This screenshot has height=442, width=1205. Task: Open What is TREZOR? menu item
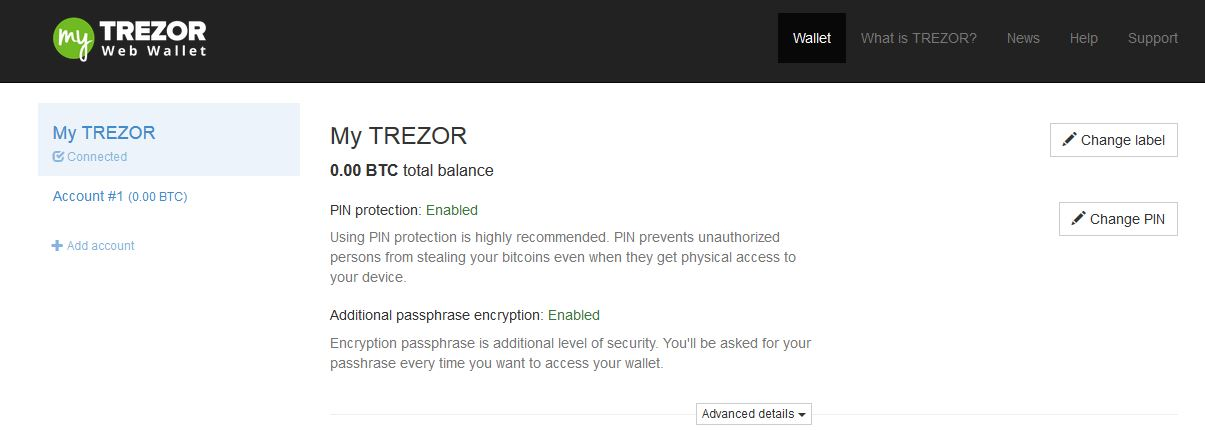(919, 38)
